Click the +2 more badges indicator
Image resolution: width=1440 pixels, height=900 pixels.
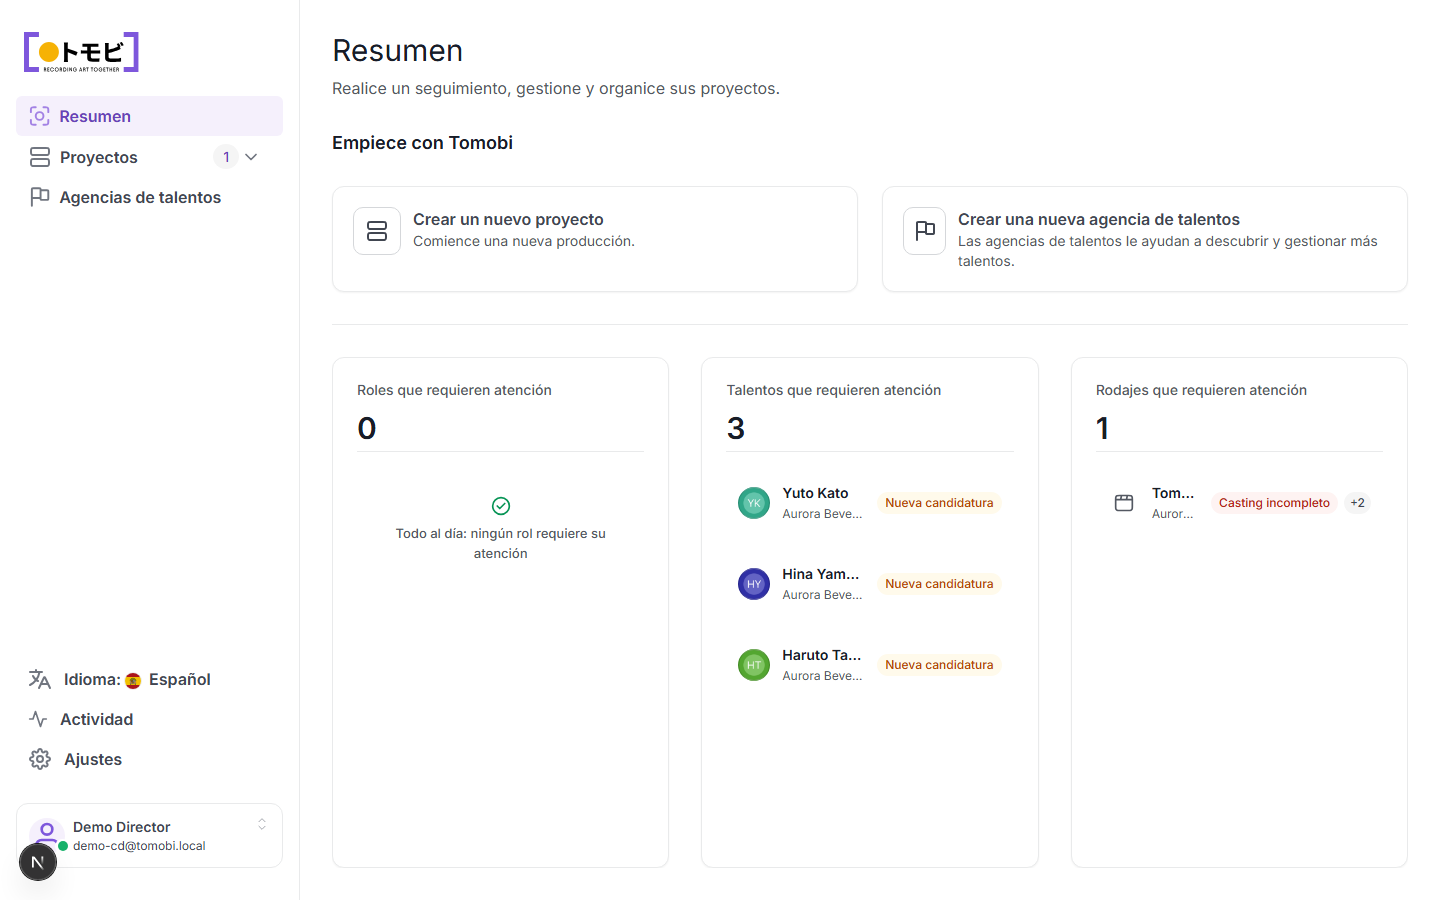1357,503
